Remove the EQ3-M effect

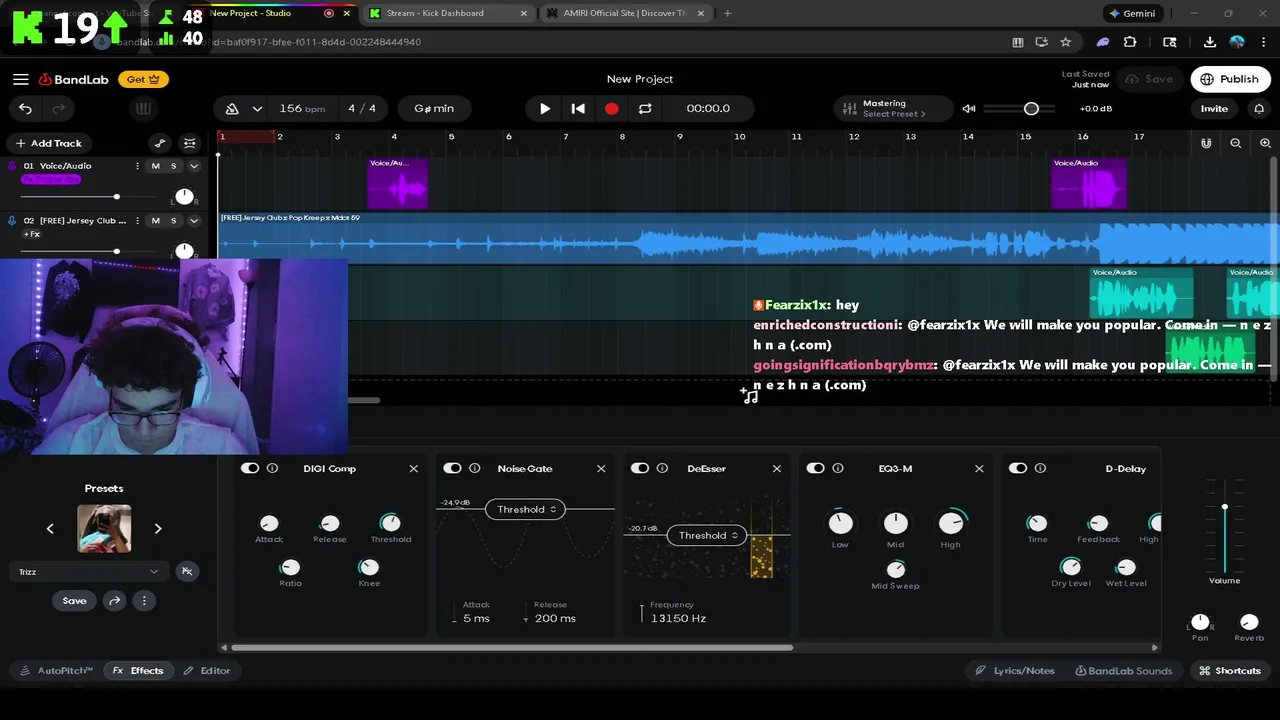[x=979, y=468]
